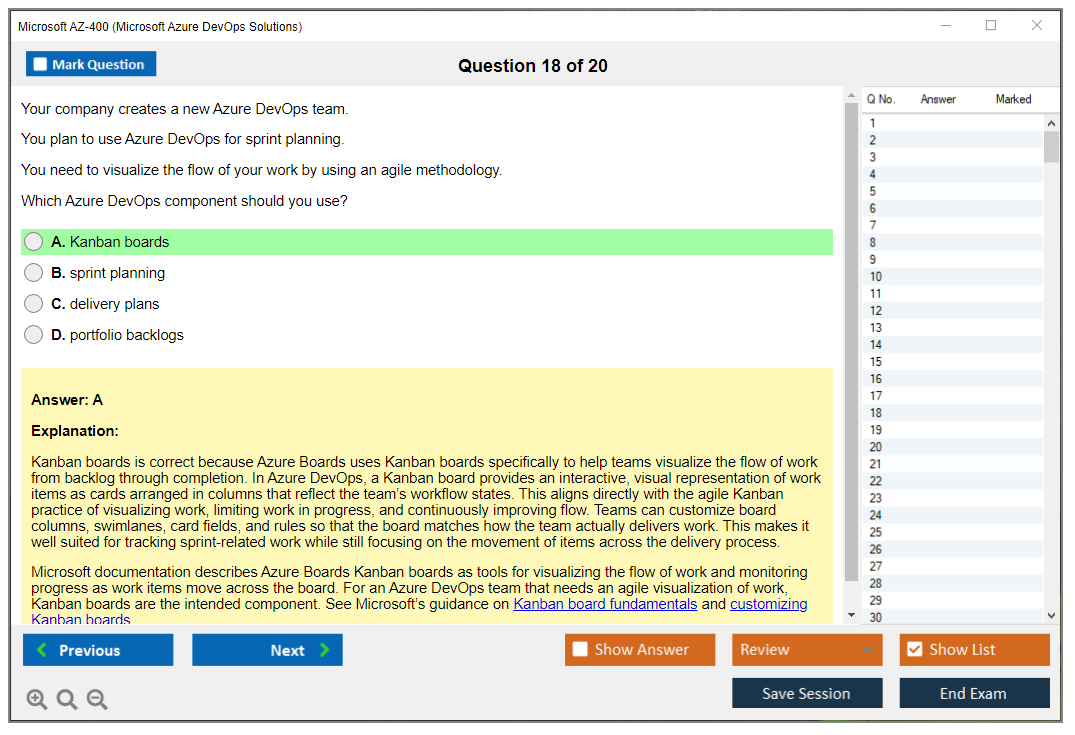1075x735 pixels.
Task: Click the Save Session button
Action: click(807, 693)
